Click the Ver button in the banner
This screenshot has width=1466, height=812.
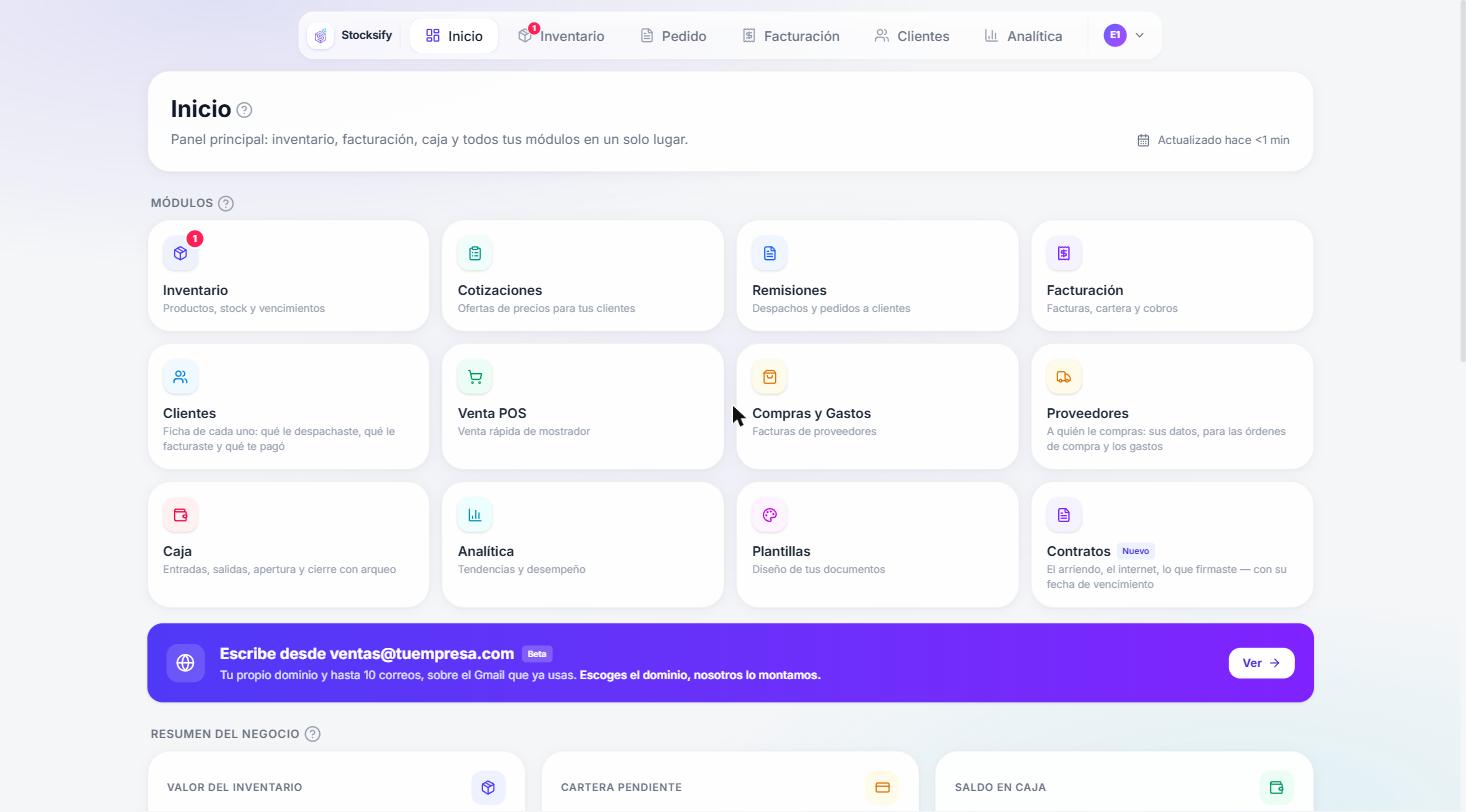(x=1261, y=663)
